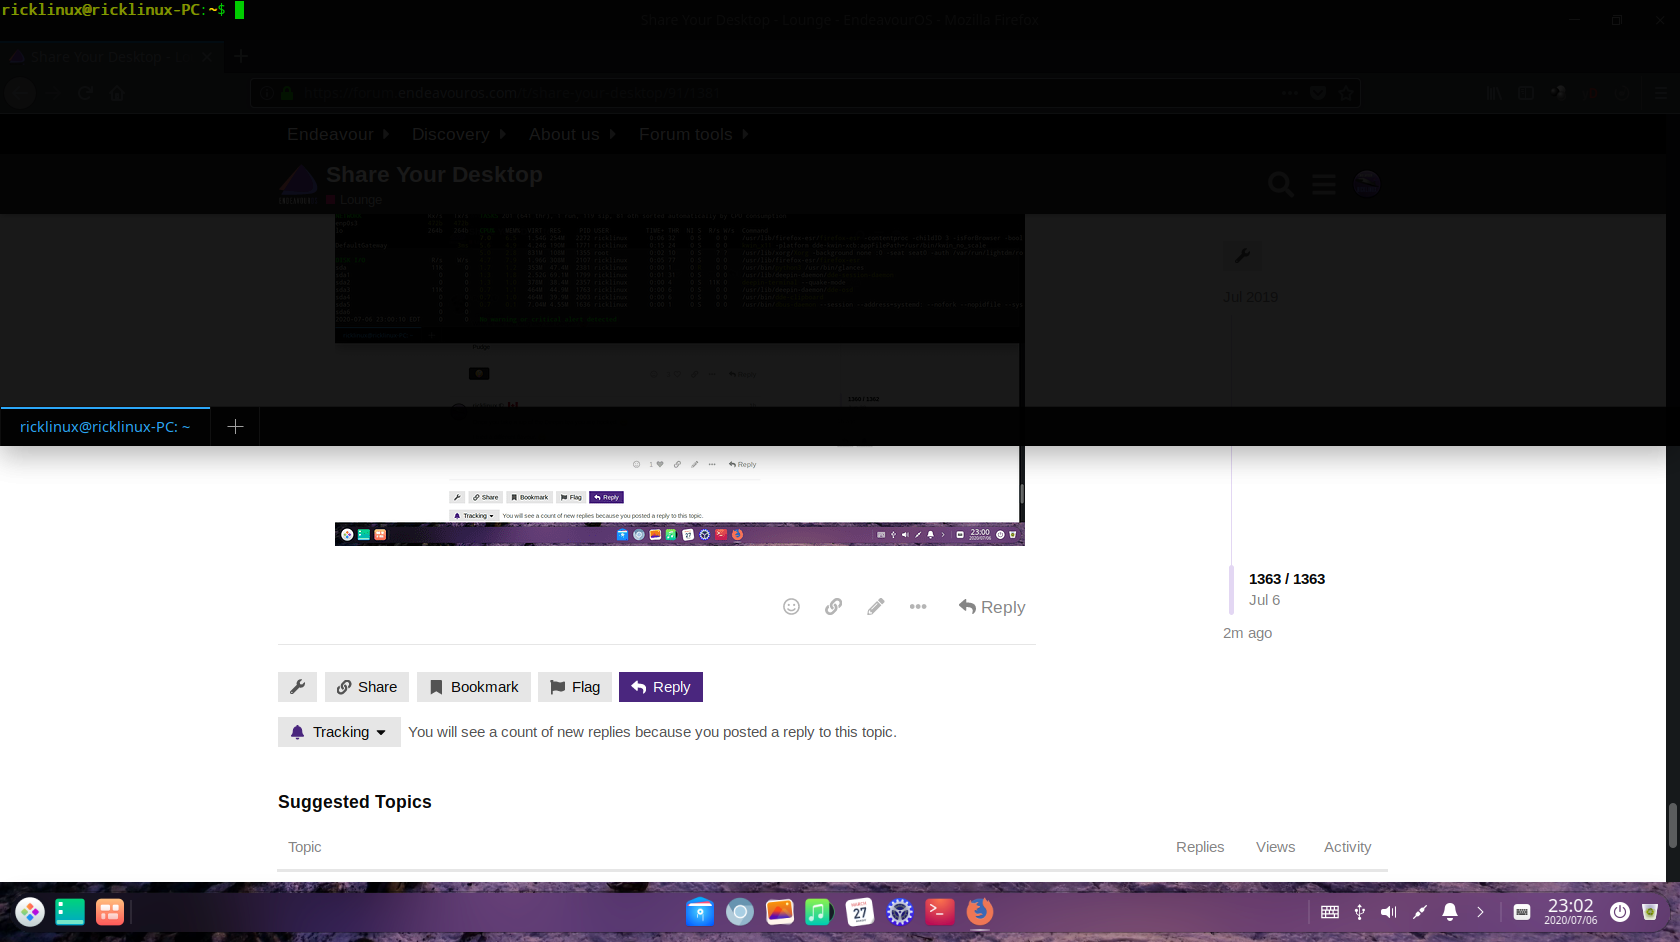This screenshot has width=1680, height=942.
Task: Click the Views column header
Action: 1276,847
